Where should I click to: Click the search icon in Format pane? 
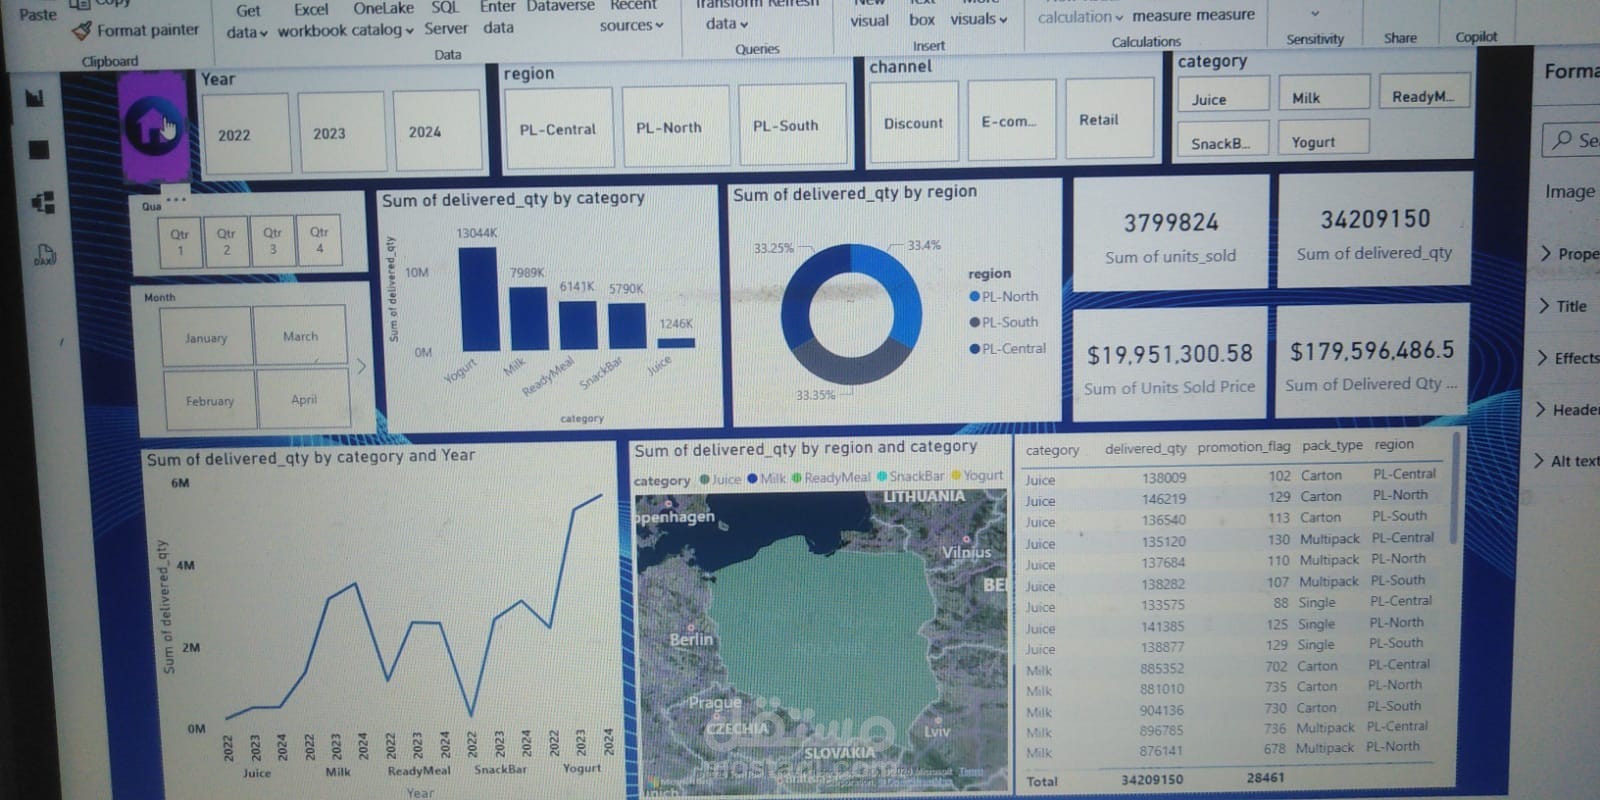[x=1563, y=140]
